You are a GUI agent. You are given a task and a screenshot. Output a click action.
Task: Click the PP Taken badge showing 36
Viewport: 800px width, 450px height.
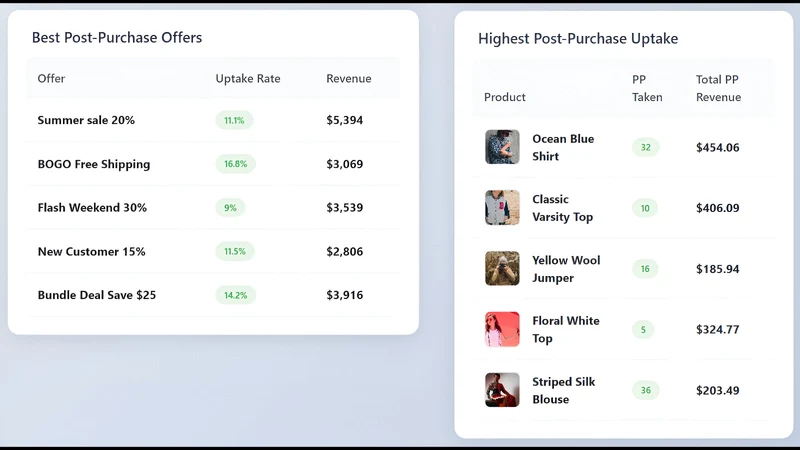645,390
